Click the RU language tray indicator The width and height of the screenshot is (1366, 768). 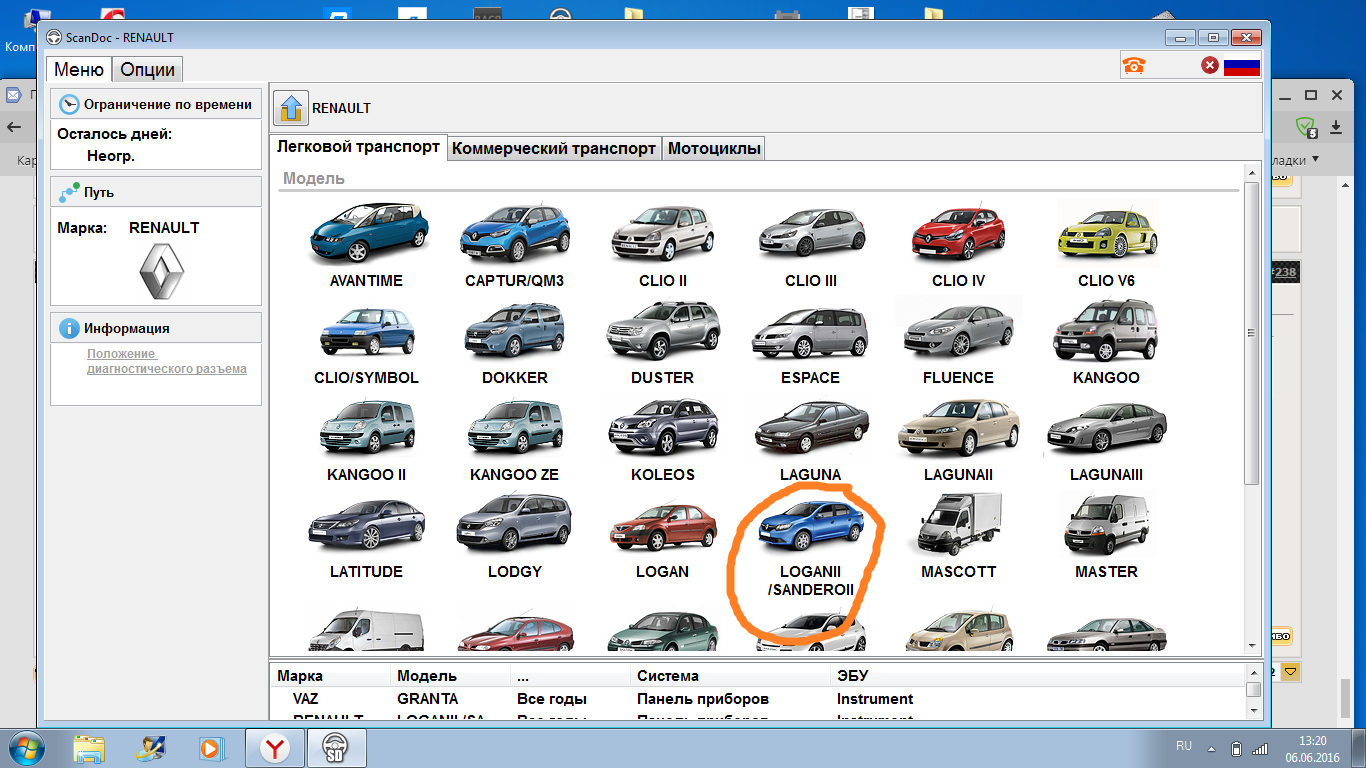pyautogui.click(x=1184, y=746)
